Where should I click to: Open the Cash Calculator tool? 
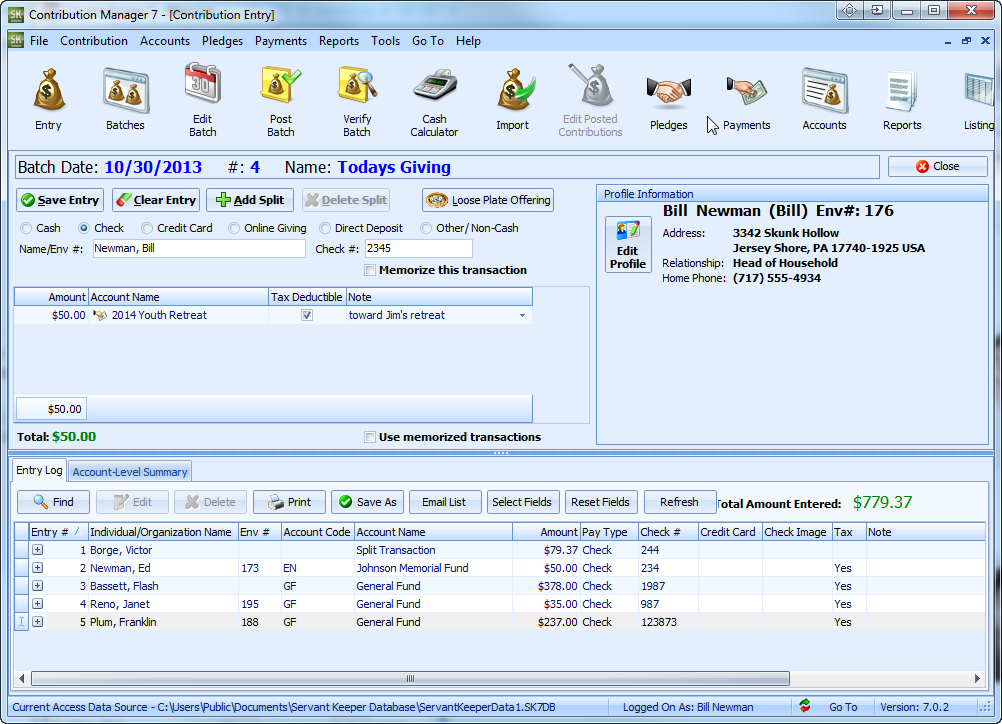pos(435,86)
